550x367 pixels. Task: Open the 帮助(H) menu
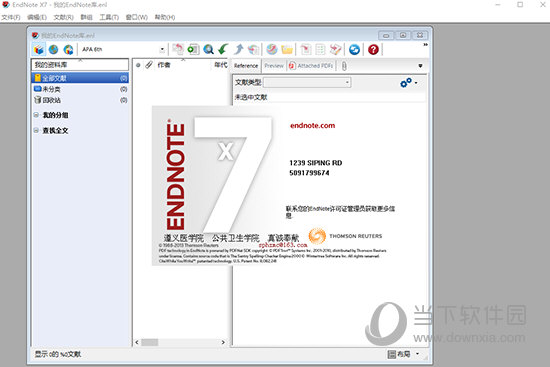(165, 17)
